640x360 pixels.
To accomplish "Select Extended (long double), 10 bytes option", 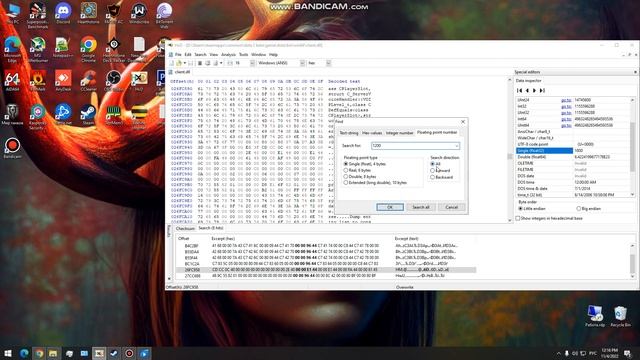I will pyautogui.click(x=375, y=183).
